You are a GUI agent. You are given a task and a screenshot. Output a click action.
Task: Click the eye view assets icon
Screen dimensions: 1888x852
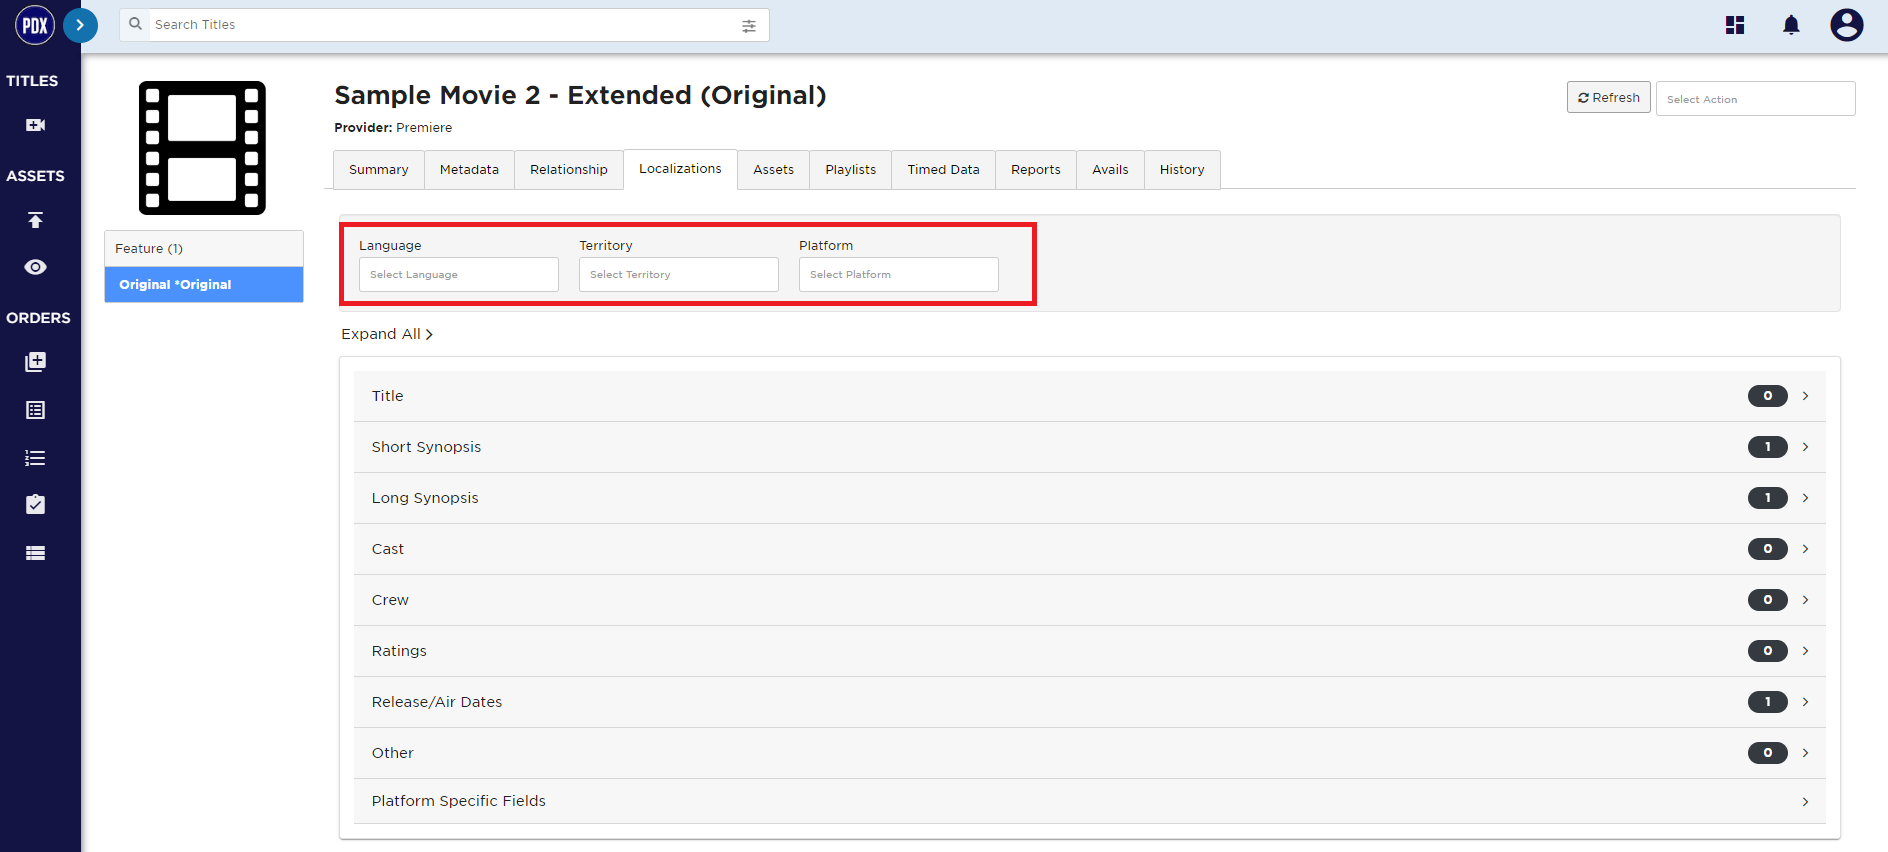click(x=36, y=267)
